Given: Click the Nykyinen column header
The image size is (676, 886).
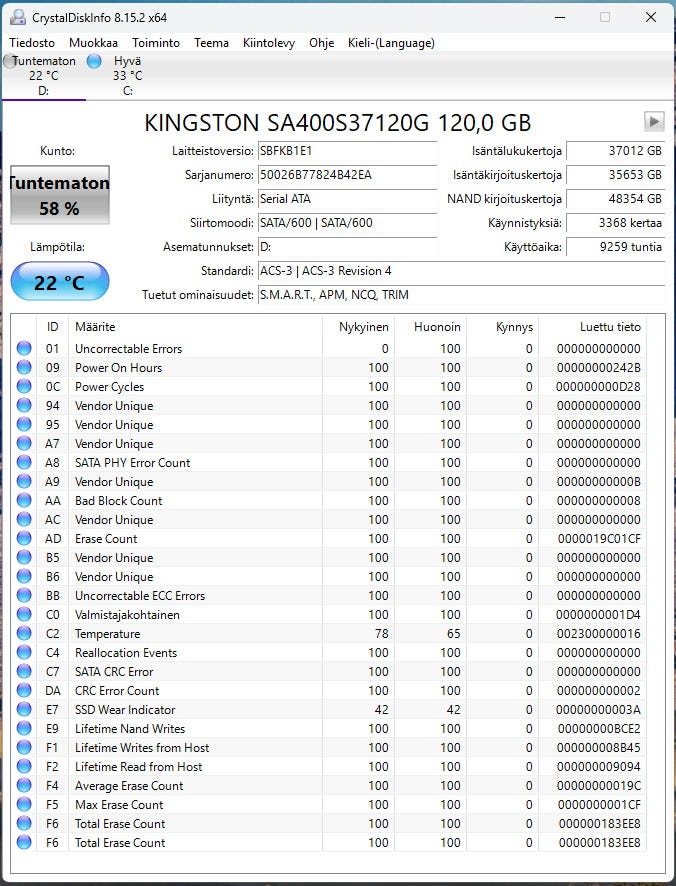Looking at the screenshot, I should (x=358, y=327).
